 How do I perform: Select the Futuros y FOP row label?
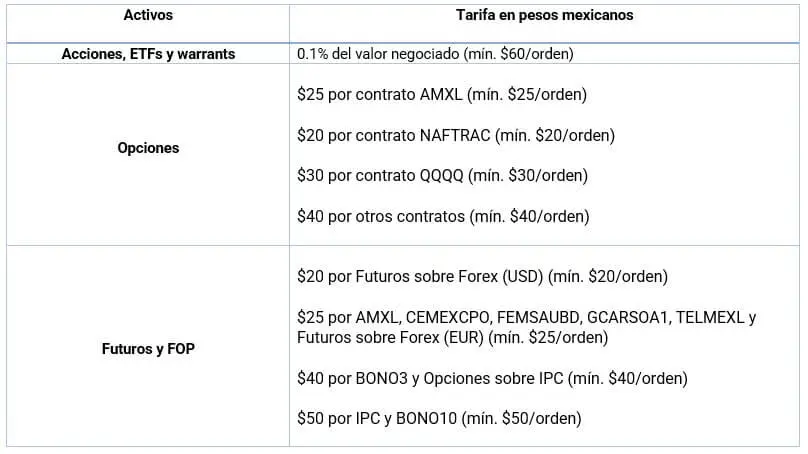point(148,349)
